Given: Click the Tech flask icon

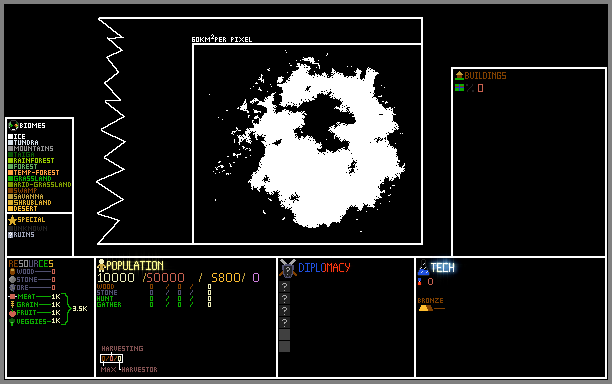Looking at the screenshot, I should pyautogui.click(x=423, y=268).
